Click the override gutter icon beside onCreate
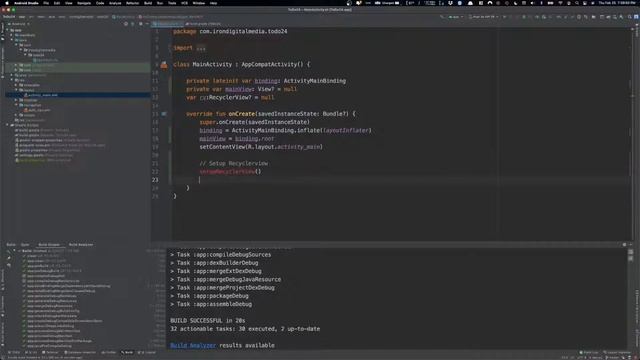This screenshot has width=640, height=360. 164,114
